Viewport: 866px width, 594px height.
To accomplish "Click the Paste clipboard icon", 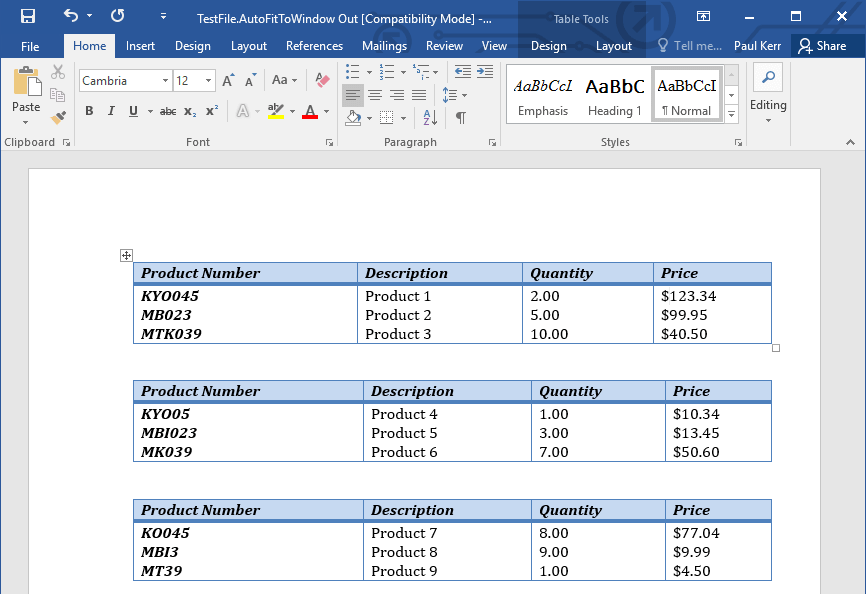I will tap(26, 82).
